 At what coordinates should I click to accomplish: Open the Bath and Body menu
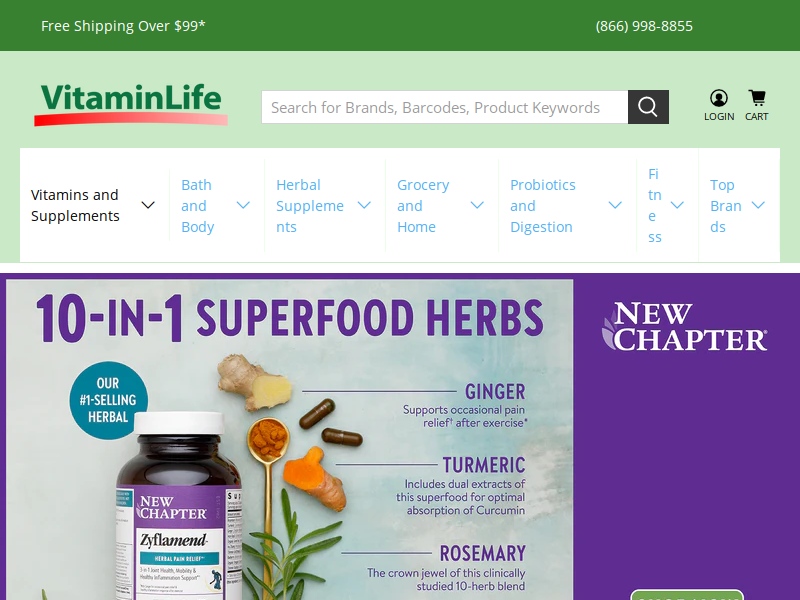click(197, 206)
